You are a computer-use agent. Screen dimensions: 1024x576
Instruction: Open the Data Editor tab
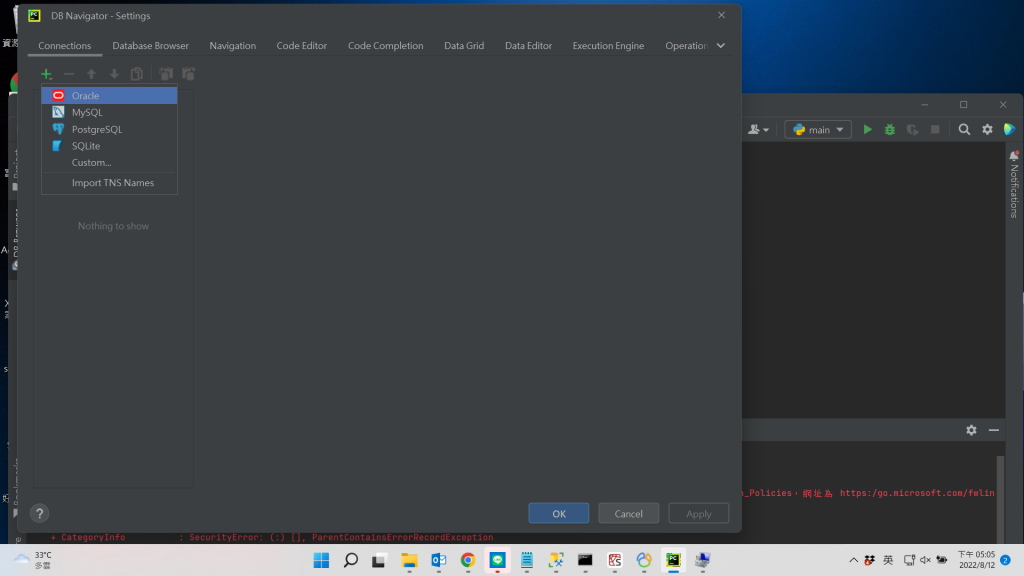tap(528, 46)
